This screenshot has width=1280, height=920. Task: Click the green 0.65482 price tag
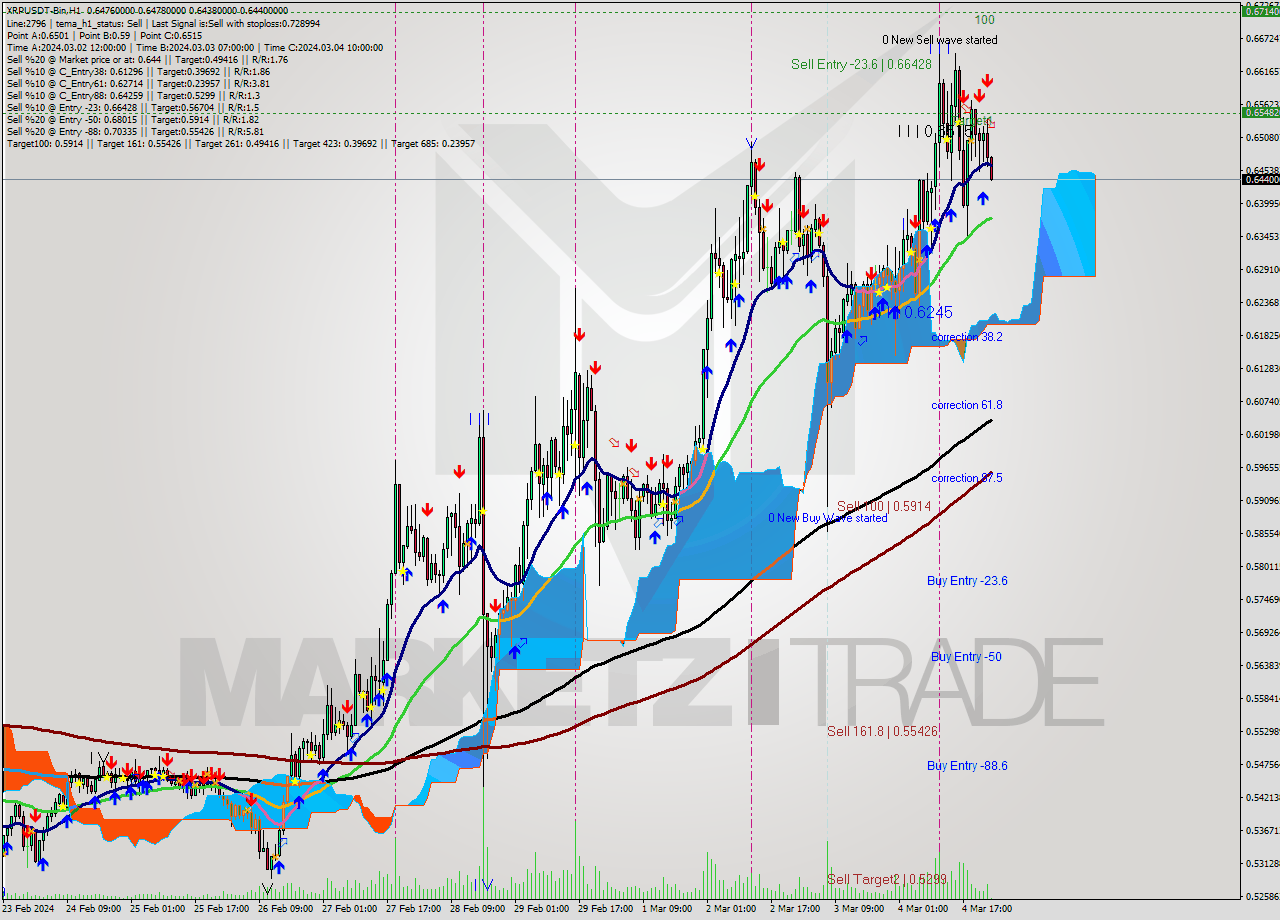1260,112
